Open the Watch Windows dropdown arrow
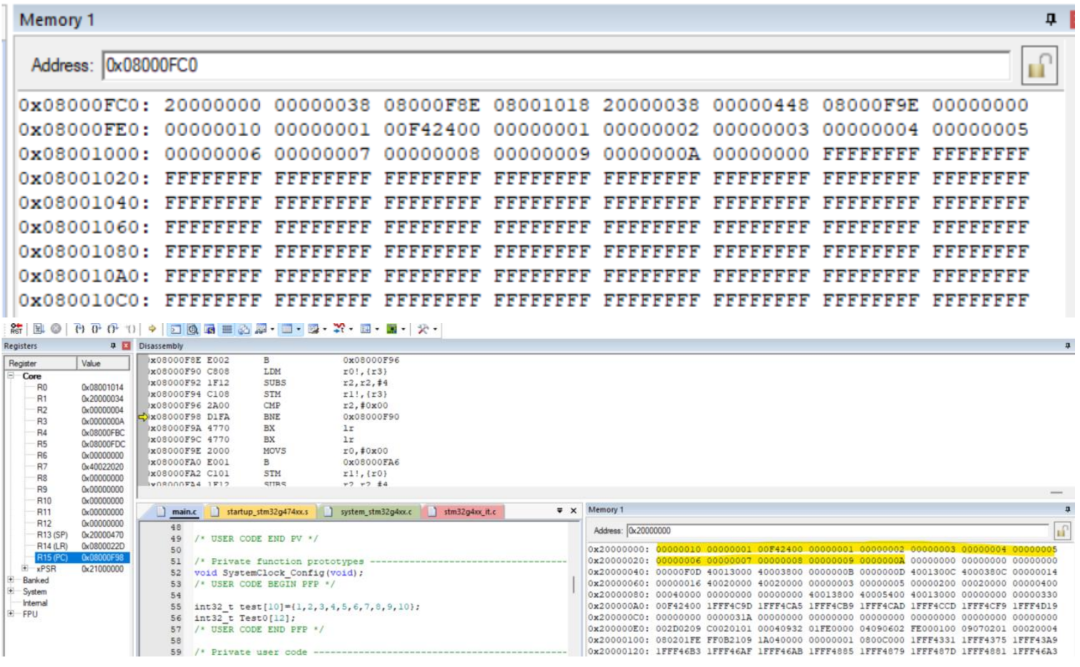This screenshot has height=667, width=1080. pos(272,329)
